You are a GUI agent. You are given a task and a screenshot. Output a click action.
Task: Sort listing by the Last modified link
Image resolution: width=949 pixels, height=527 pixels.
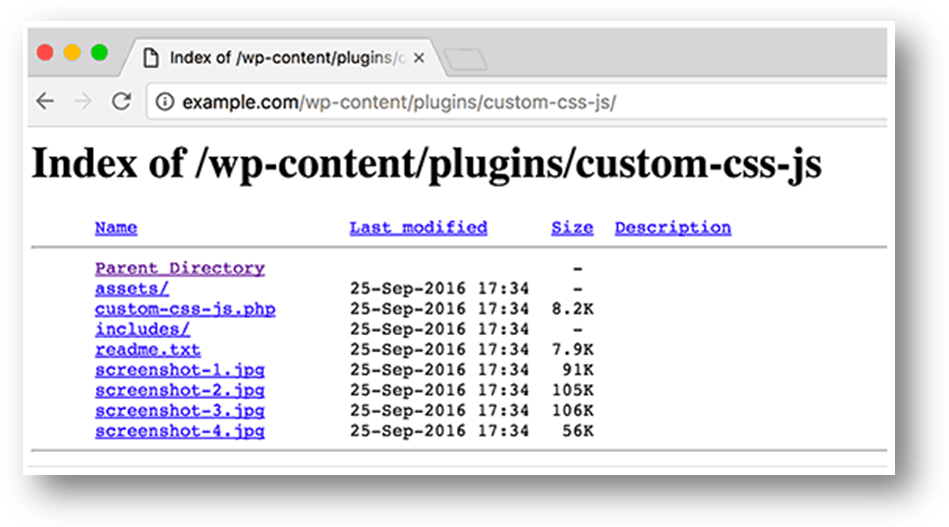(418, 227)
